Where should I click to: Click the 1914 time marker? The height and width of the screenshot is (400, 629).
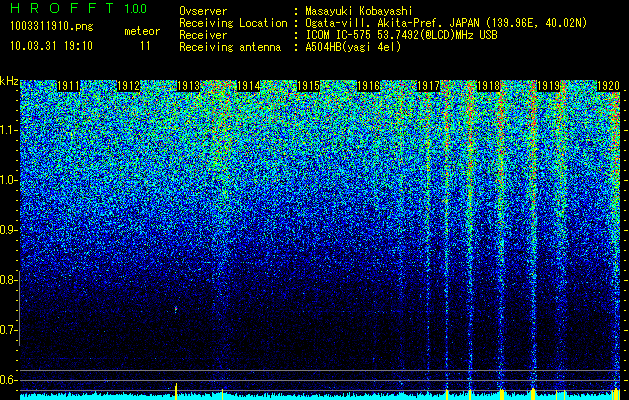click(x=248, y=86)
